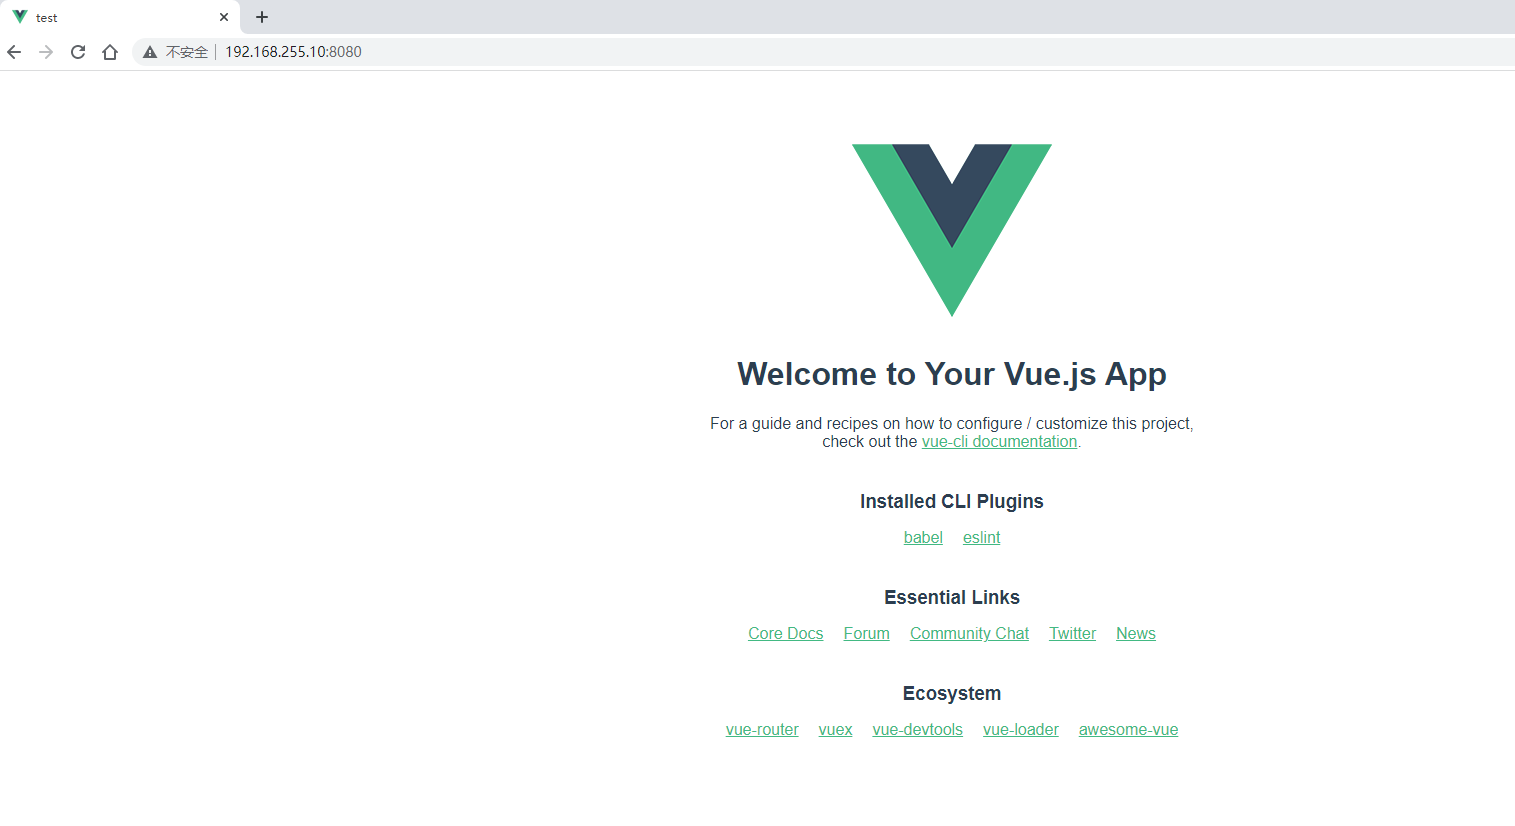Open the vue-devtools link
The height and width of the screenshot is (826, 1515).
coord(917,730)
